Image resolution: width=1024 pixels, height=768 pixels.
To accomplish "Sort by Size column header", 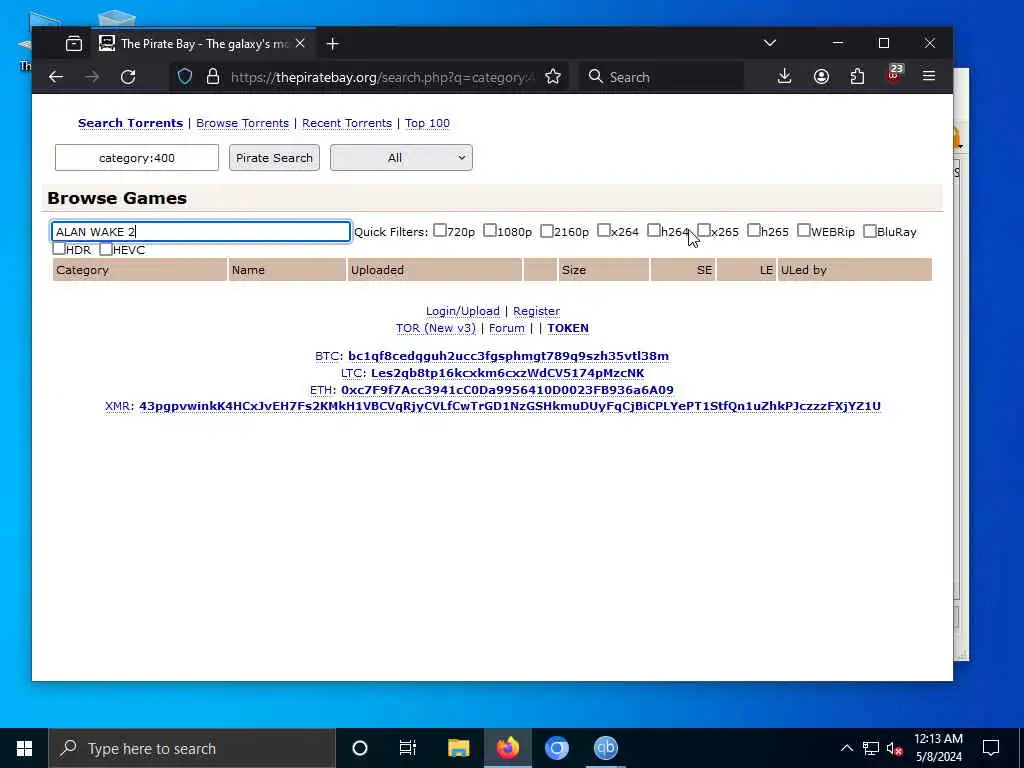I will click(603, 270).
